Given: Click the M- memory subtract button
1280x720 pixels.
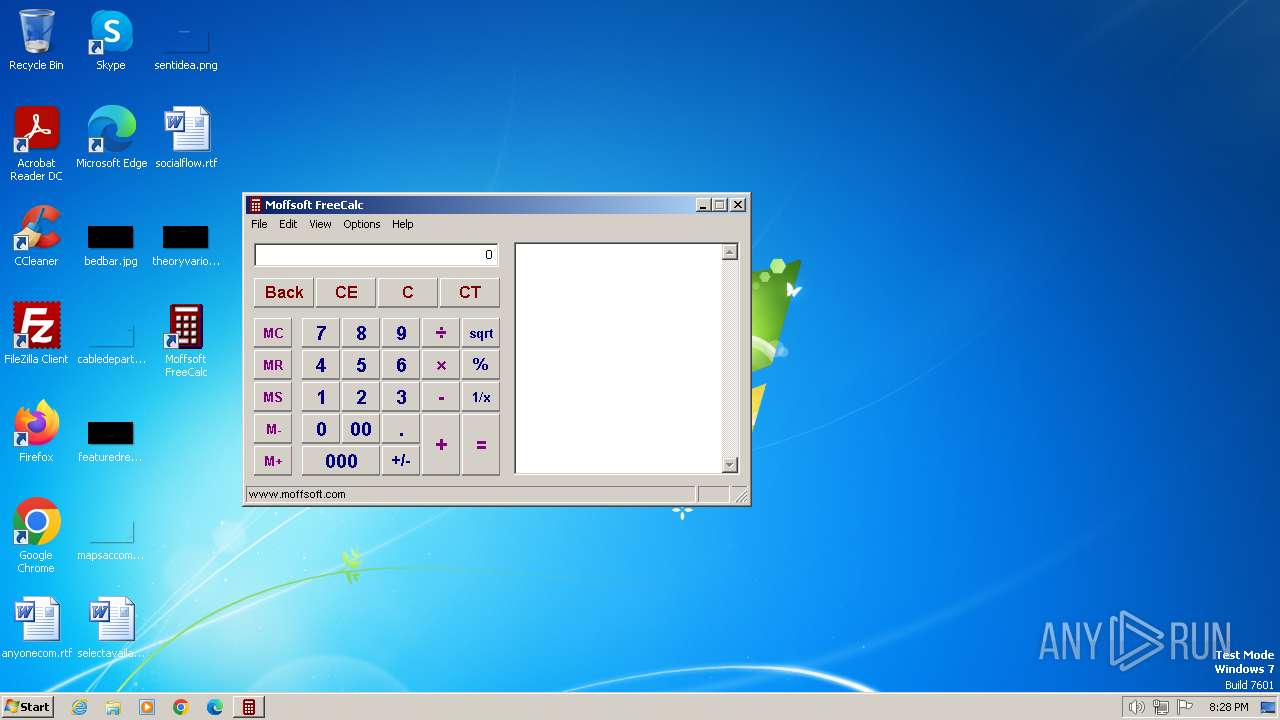Looking at the screenshot, I should click(x=273, y=429).
